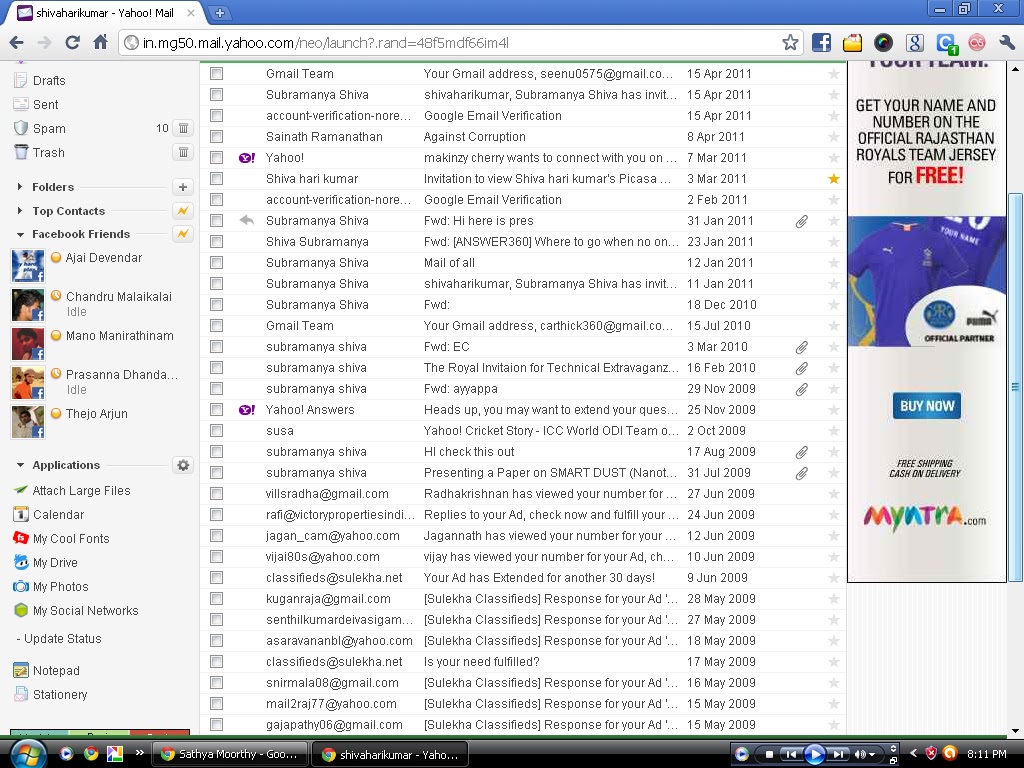Star the Gmail Team seenu0575 message

(x=834, y=74)
